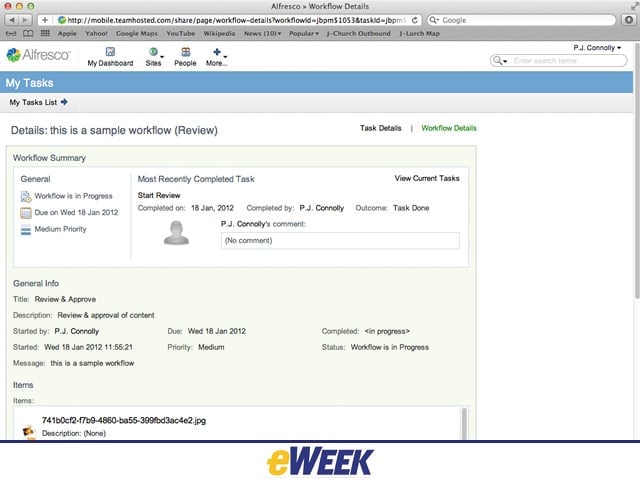The height and width of the screenshot is (480, 640).
Task: Click the browser downloads button
Action: [629, 20]
